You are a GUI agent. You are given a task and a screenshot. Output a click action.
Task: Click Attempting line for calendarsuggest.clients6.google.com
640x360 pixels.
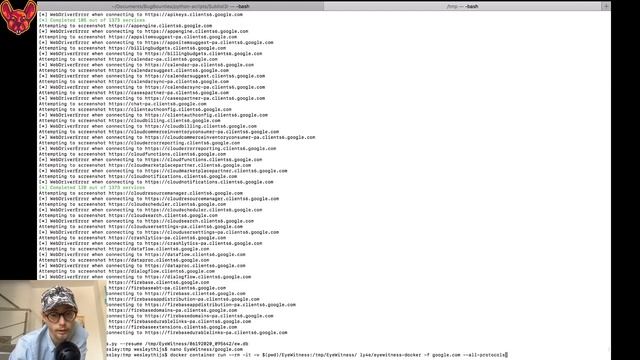point(134,70)
